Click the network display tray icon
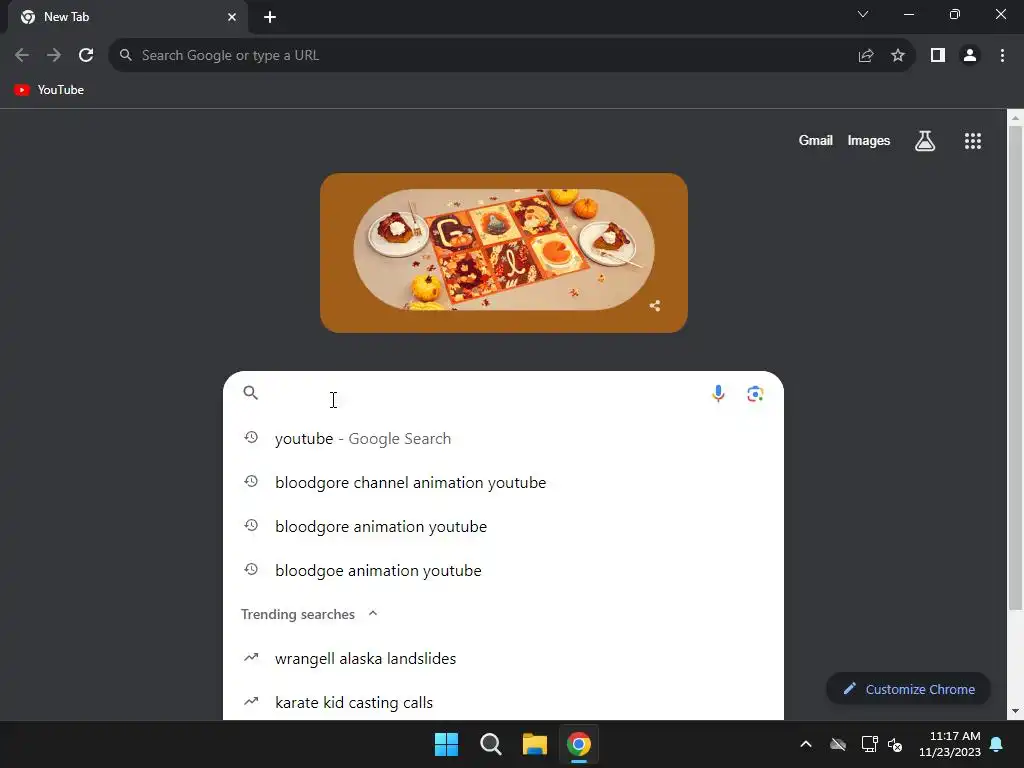 (x=869, y=744)
